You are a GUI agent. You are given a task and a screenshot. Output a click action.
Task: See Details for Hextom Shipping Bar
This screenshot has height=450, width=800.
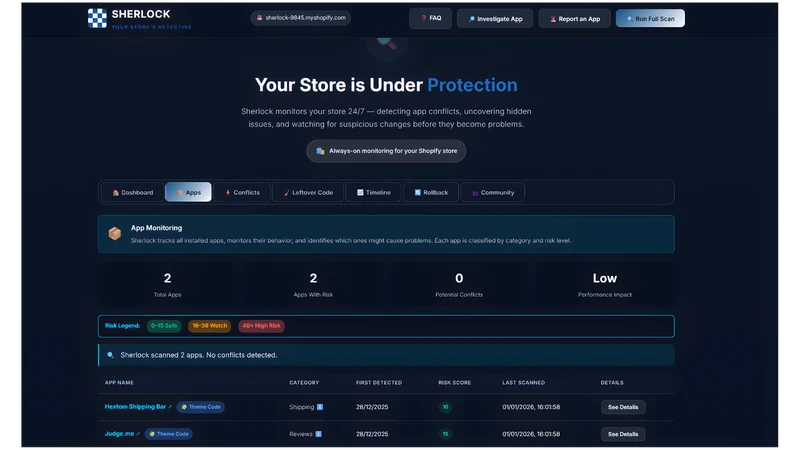[623, 407]
